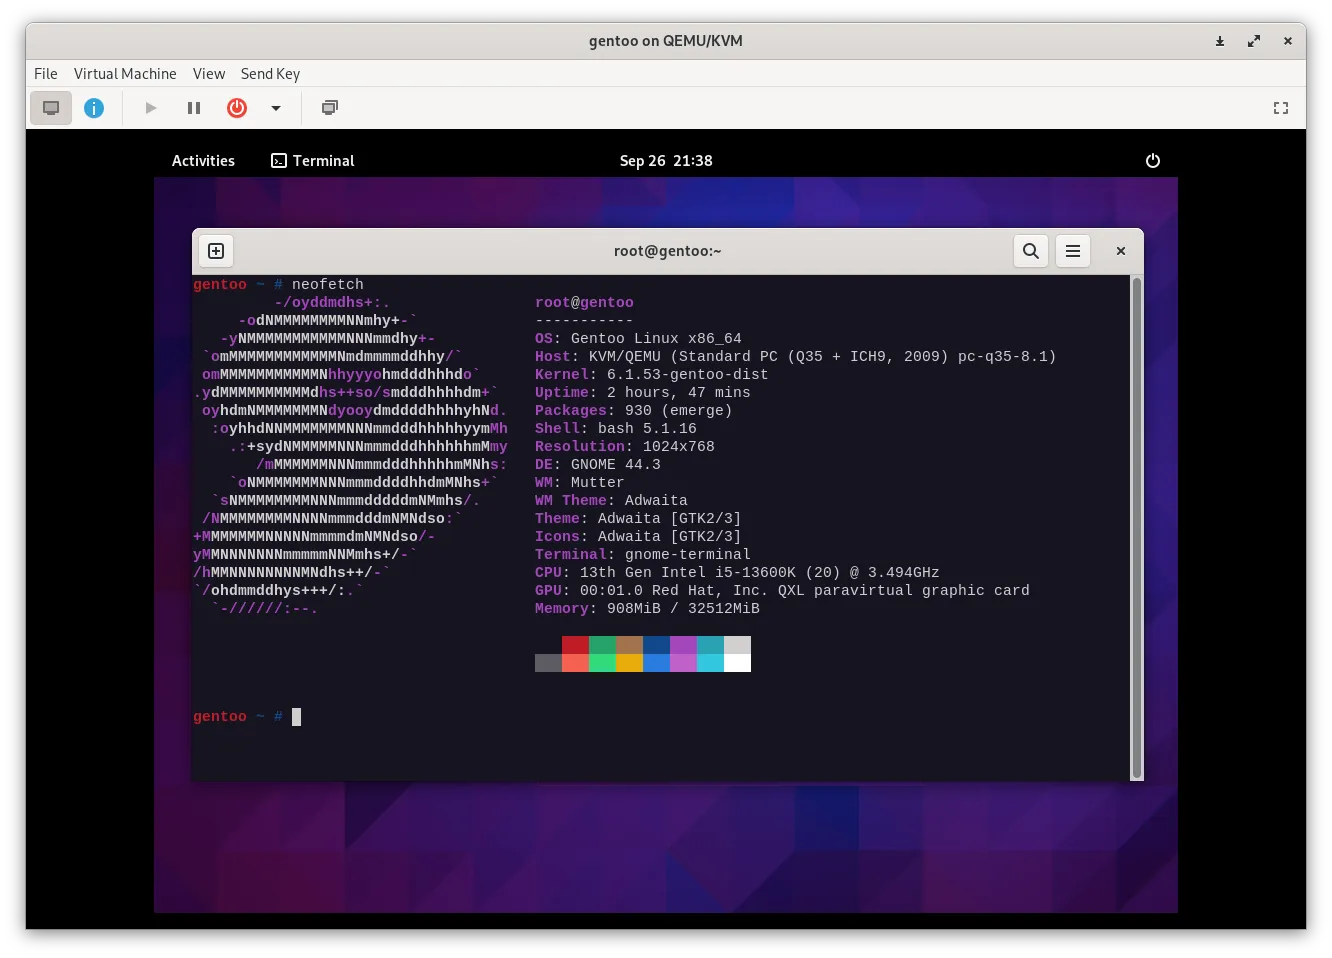Open the Virtual Machine menu
Viewport: 1332px width, 958px height.
click(125, 73)
